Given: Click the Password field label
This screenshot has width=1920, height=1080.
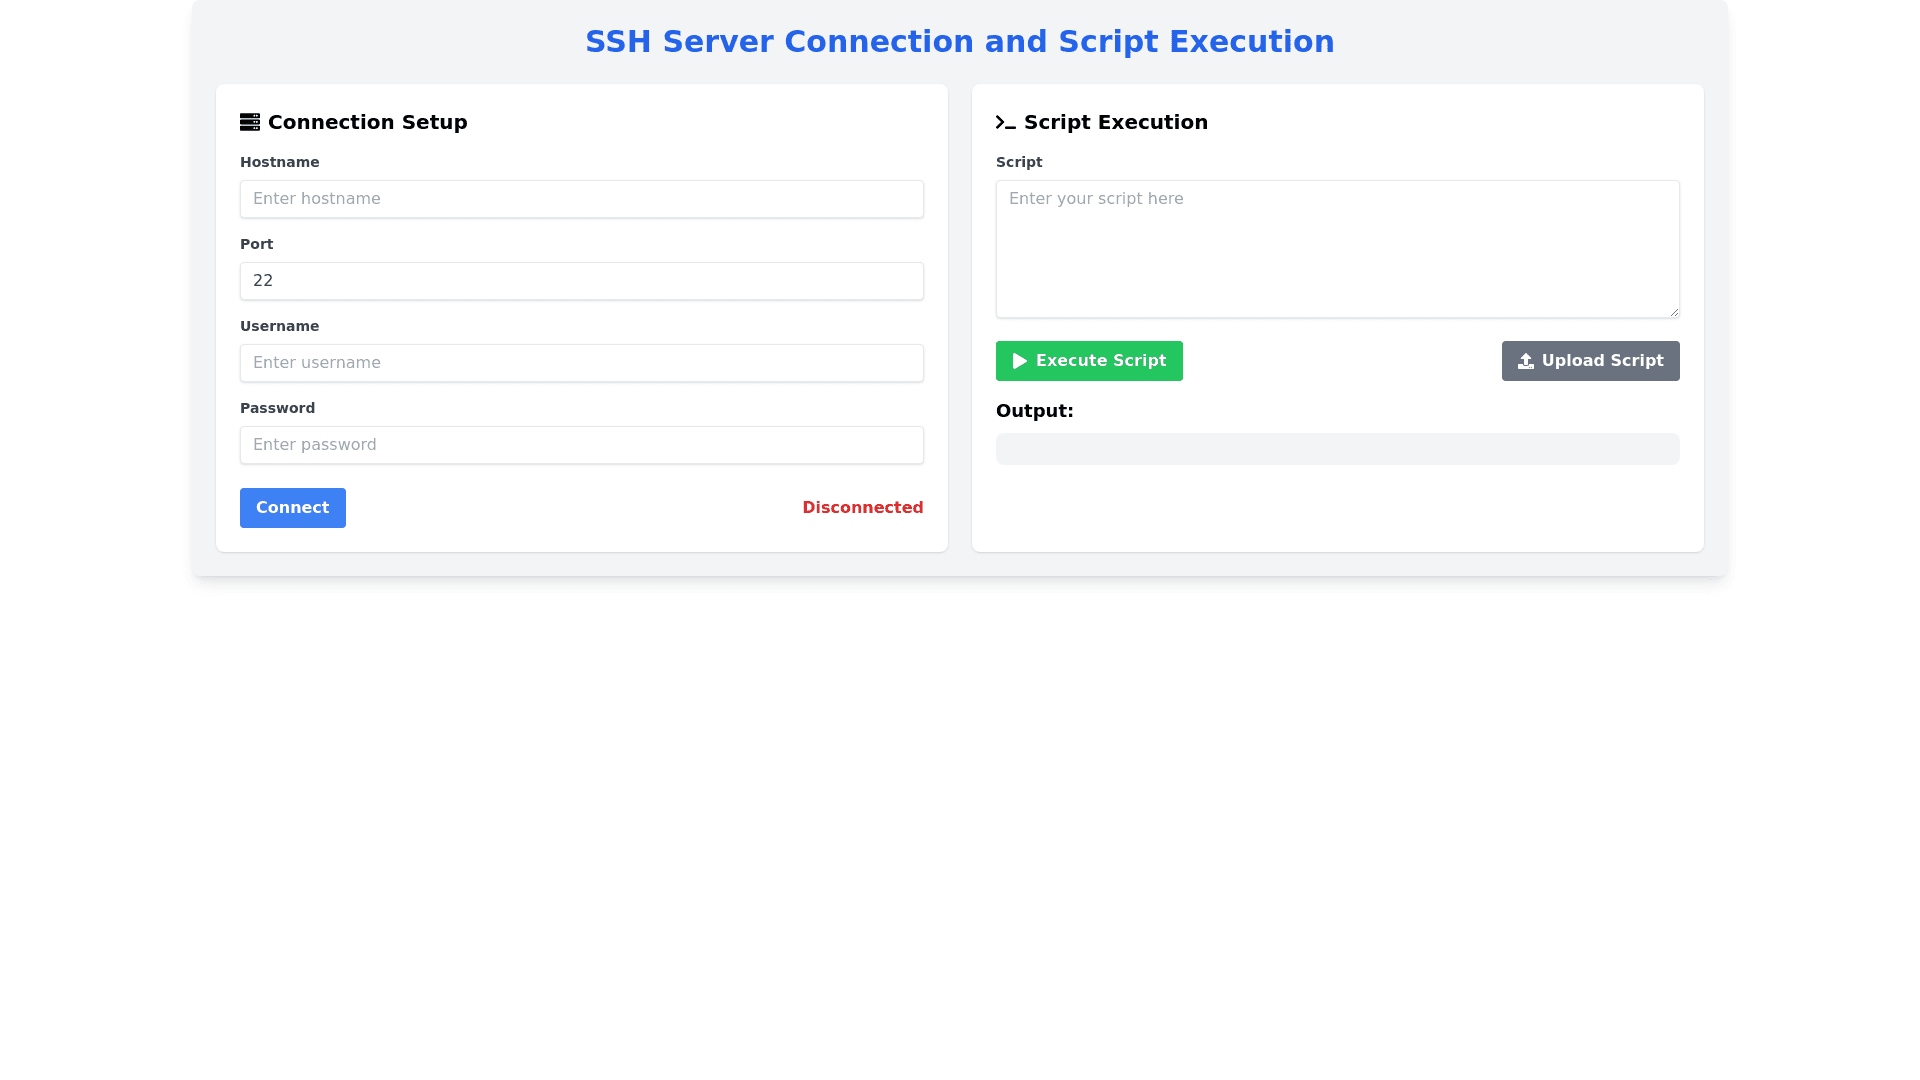Looking at the screenshot, I should pyautogui.click(x=277, y=408).
